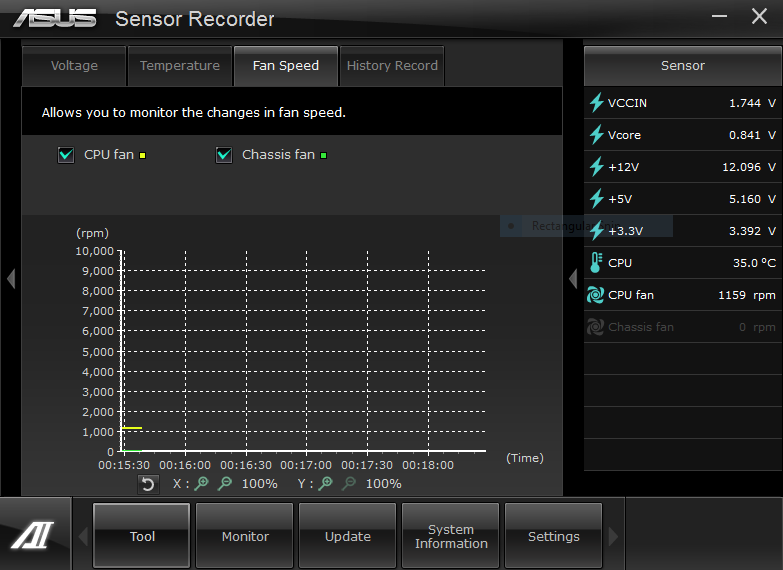Click the VCCIN 1.744 V reading
Image resolution: width=783 pixels, height=570 pixels.
[x=752, y=103]
